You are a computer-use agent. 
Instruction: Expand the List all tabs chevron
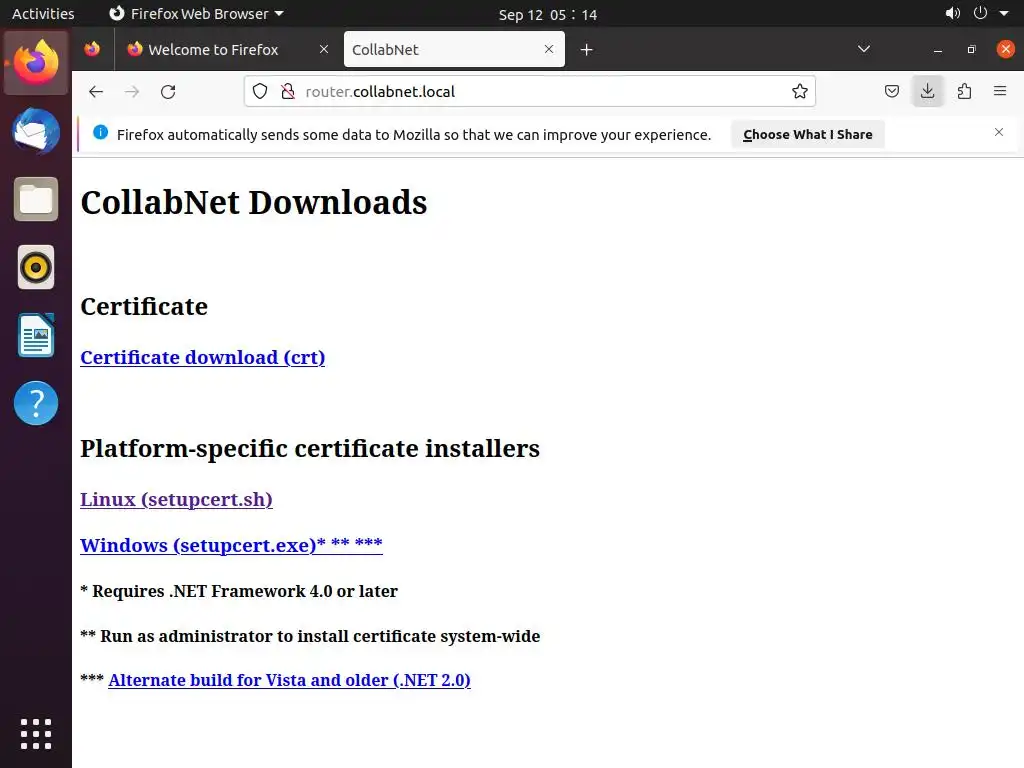pos(864,49)
